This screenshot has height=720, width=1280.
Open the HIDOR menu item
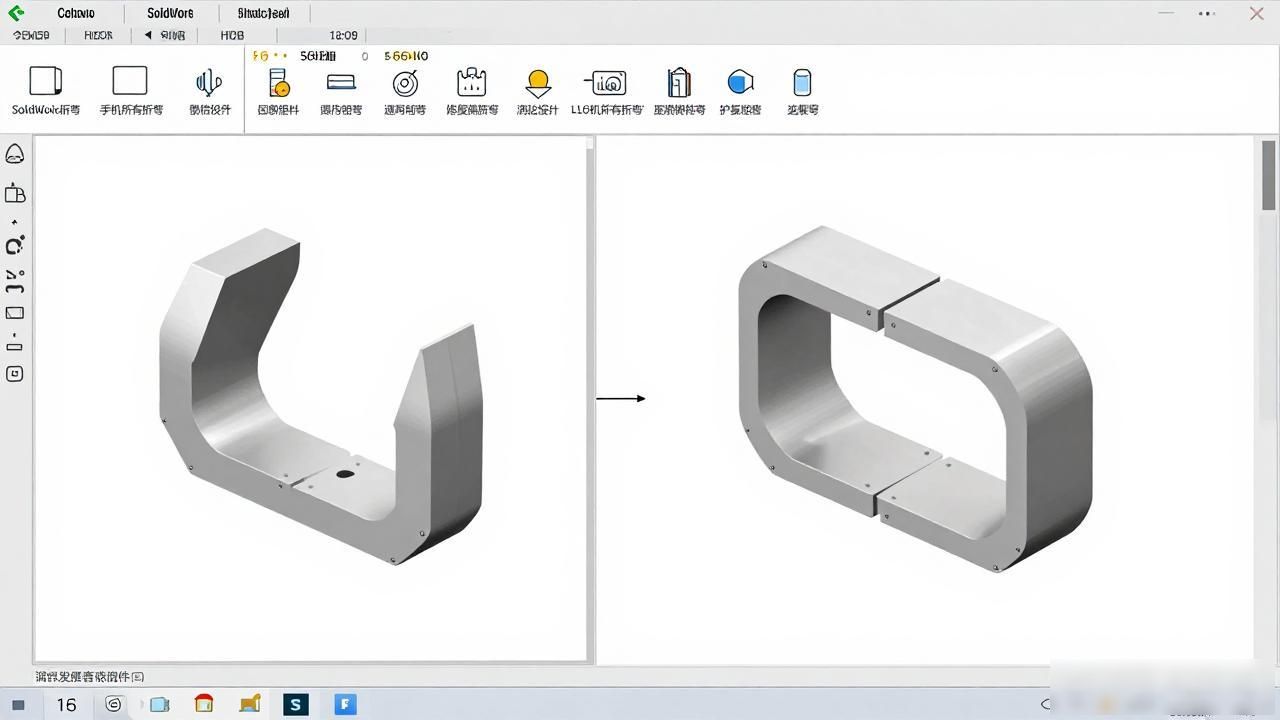coord(98,35)
